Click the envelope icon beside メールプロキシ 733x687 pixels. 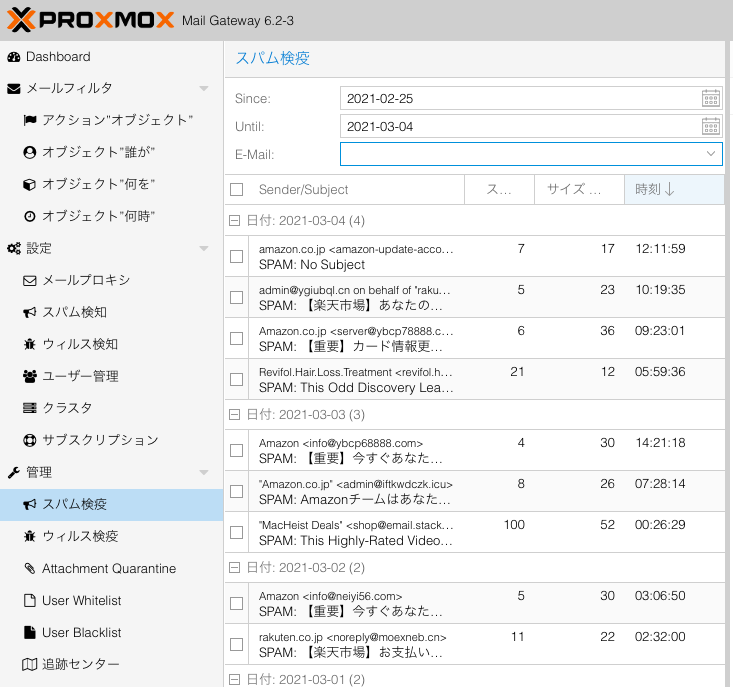click(x=30, y=280)
